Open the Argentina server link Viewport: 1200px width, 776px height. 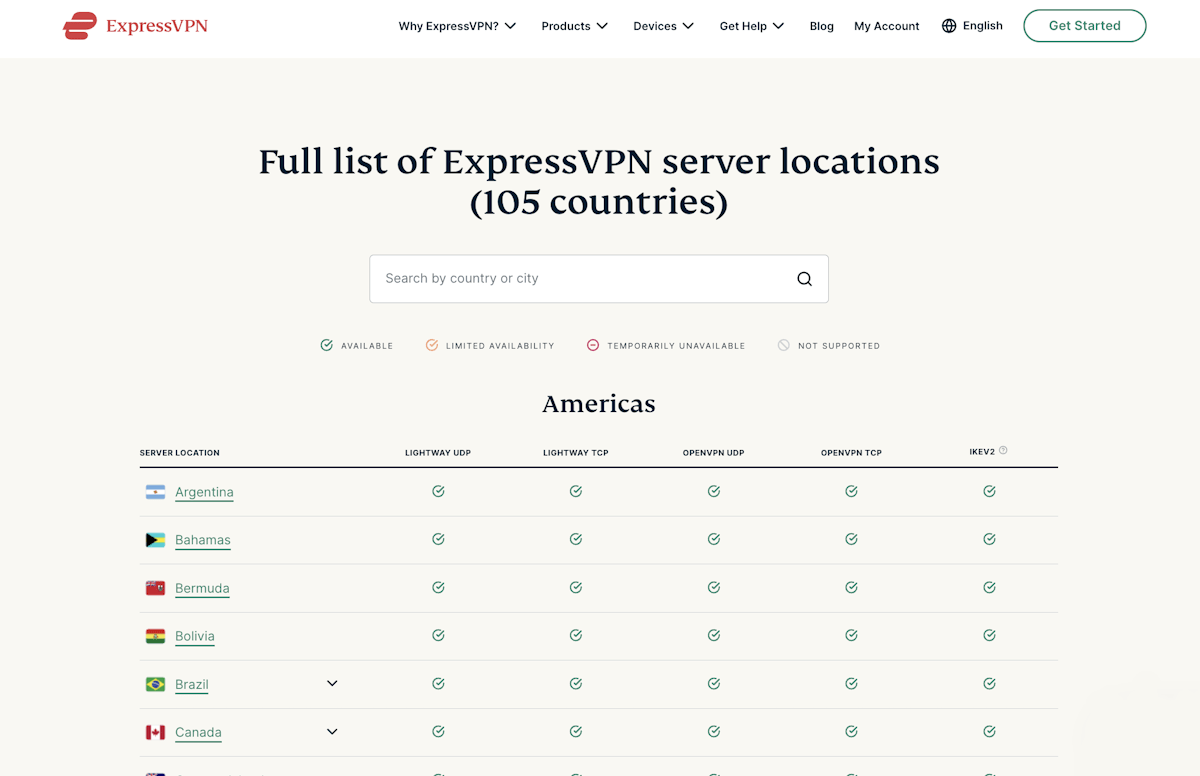[204, 492]
